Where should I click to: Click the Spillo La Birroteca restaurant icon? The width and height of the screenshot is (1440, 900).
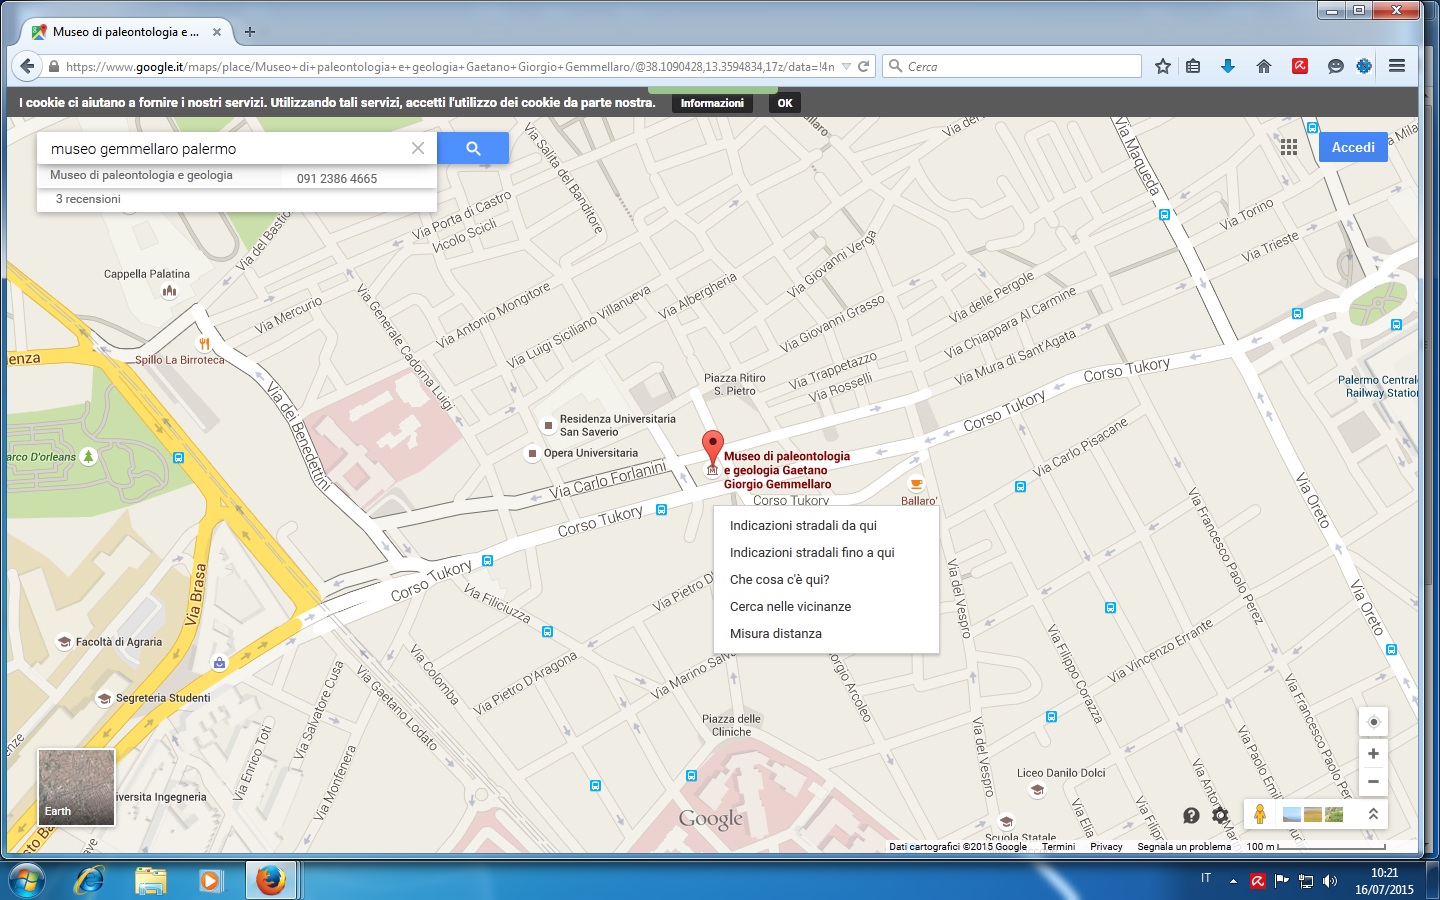[x=204, y=344]
